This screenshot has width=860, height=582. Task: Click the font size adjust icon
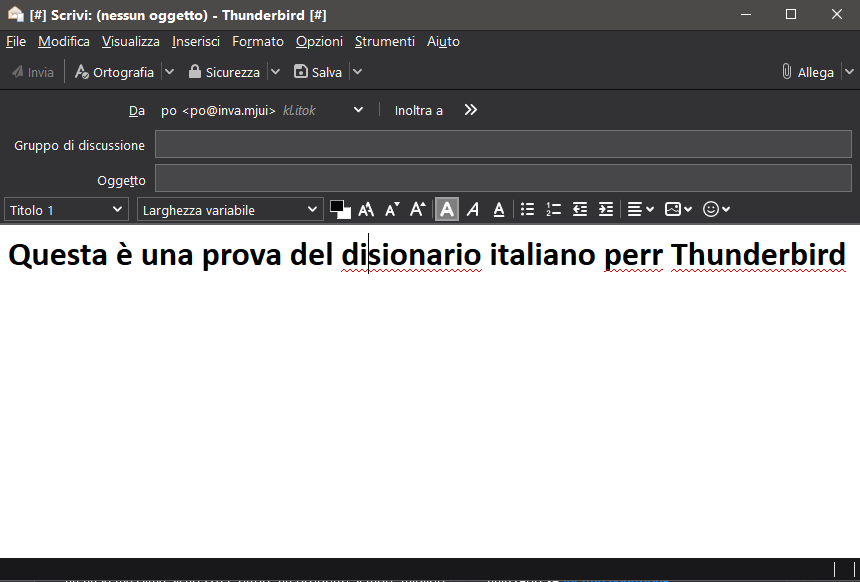[x=366, y=210]
